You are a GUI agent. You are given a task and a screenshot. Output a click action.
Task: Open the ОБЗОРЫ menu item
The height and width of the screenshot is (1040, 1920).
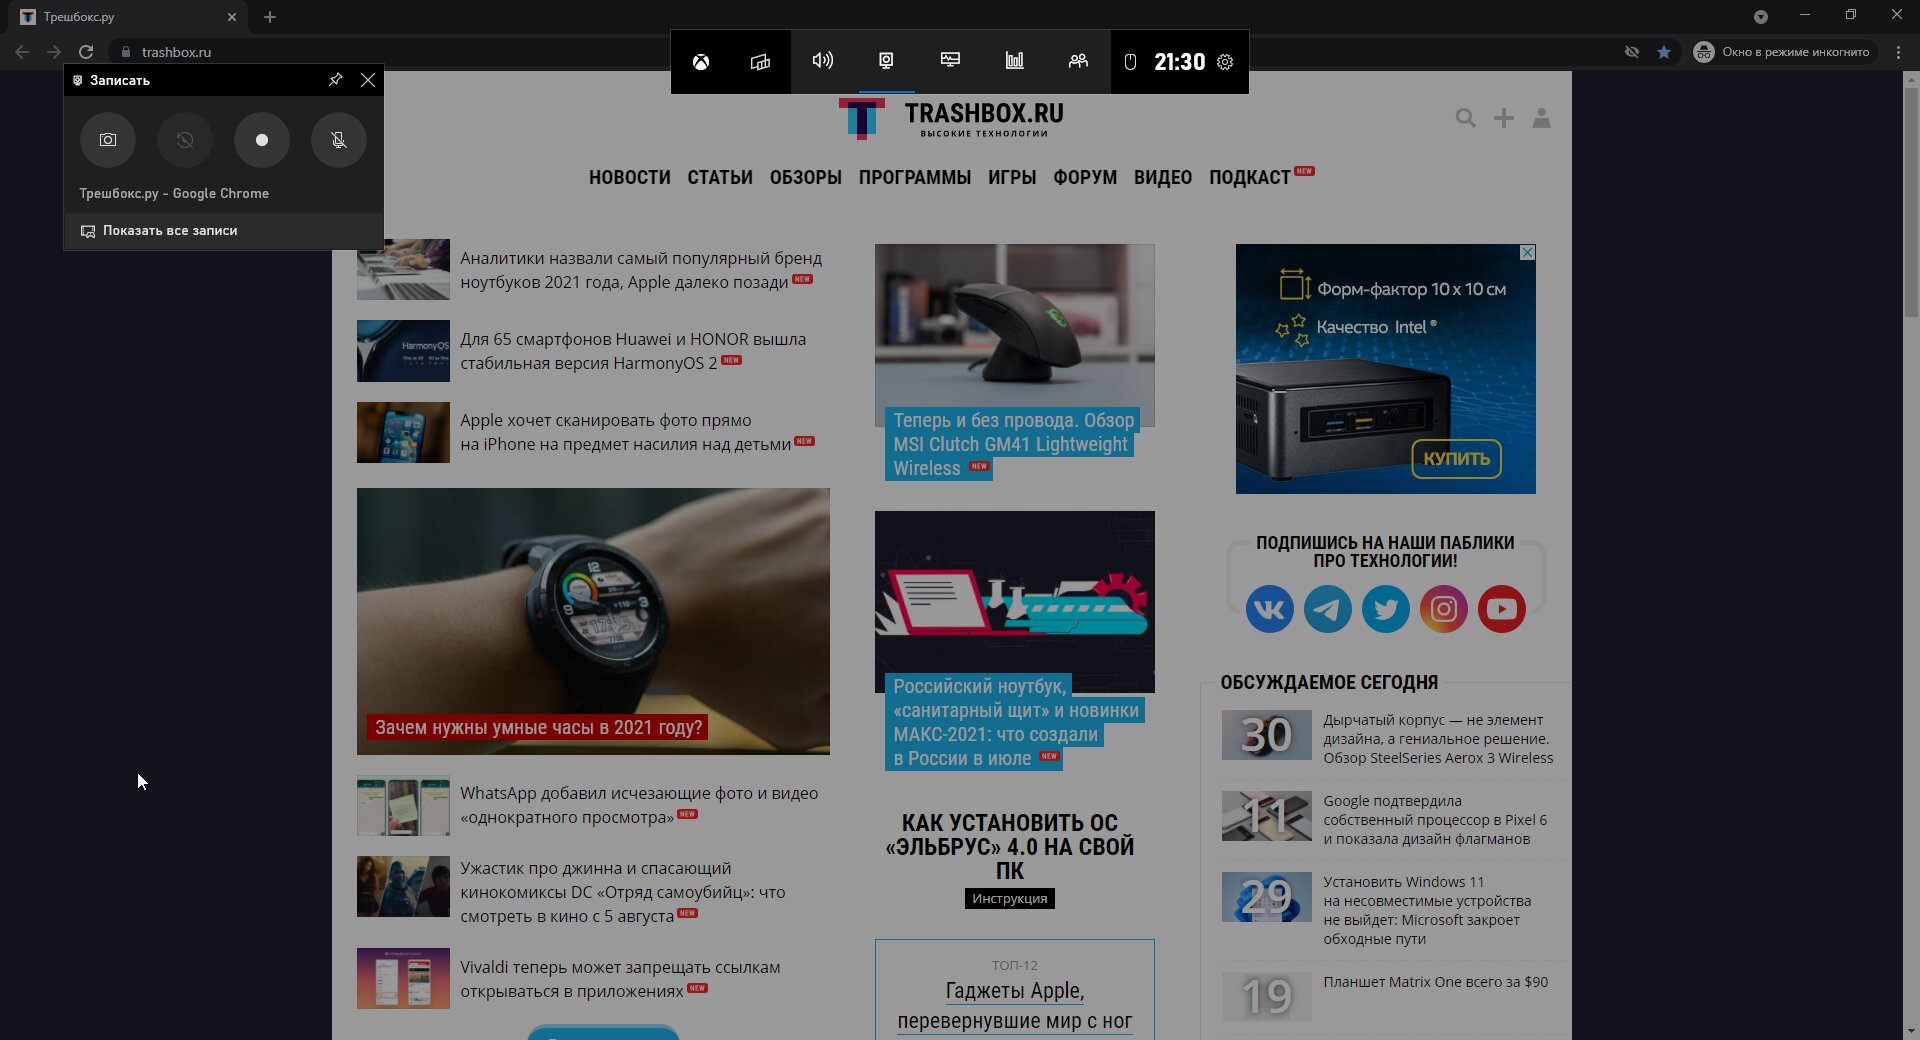(x=806, y=177)
